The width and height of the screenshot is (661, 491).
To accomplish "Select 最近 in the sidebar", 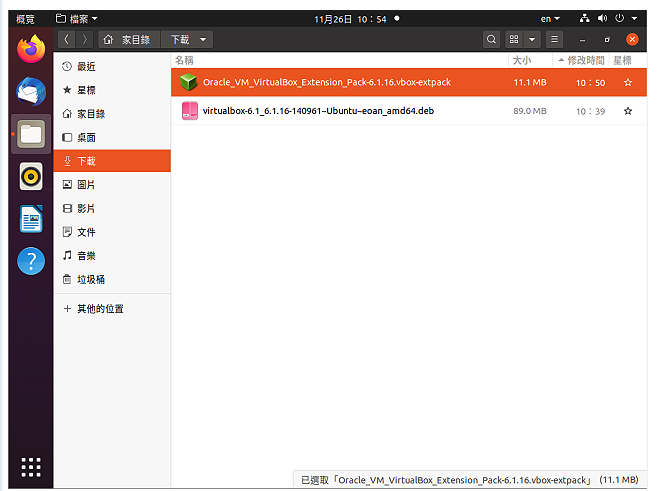I will click(x=112, y=67).
